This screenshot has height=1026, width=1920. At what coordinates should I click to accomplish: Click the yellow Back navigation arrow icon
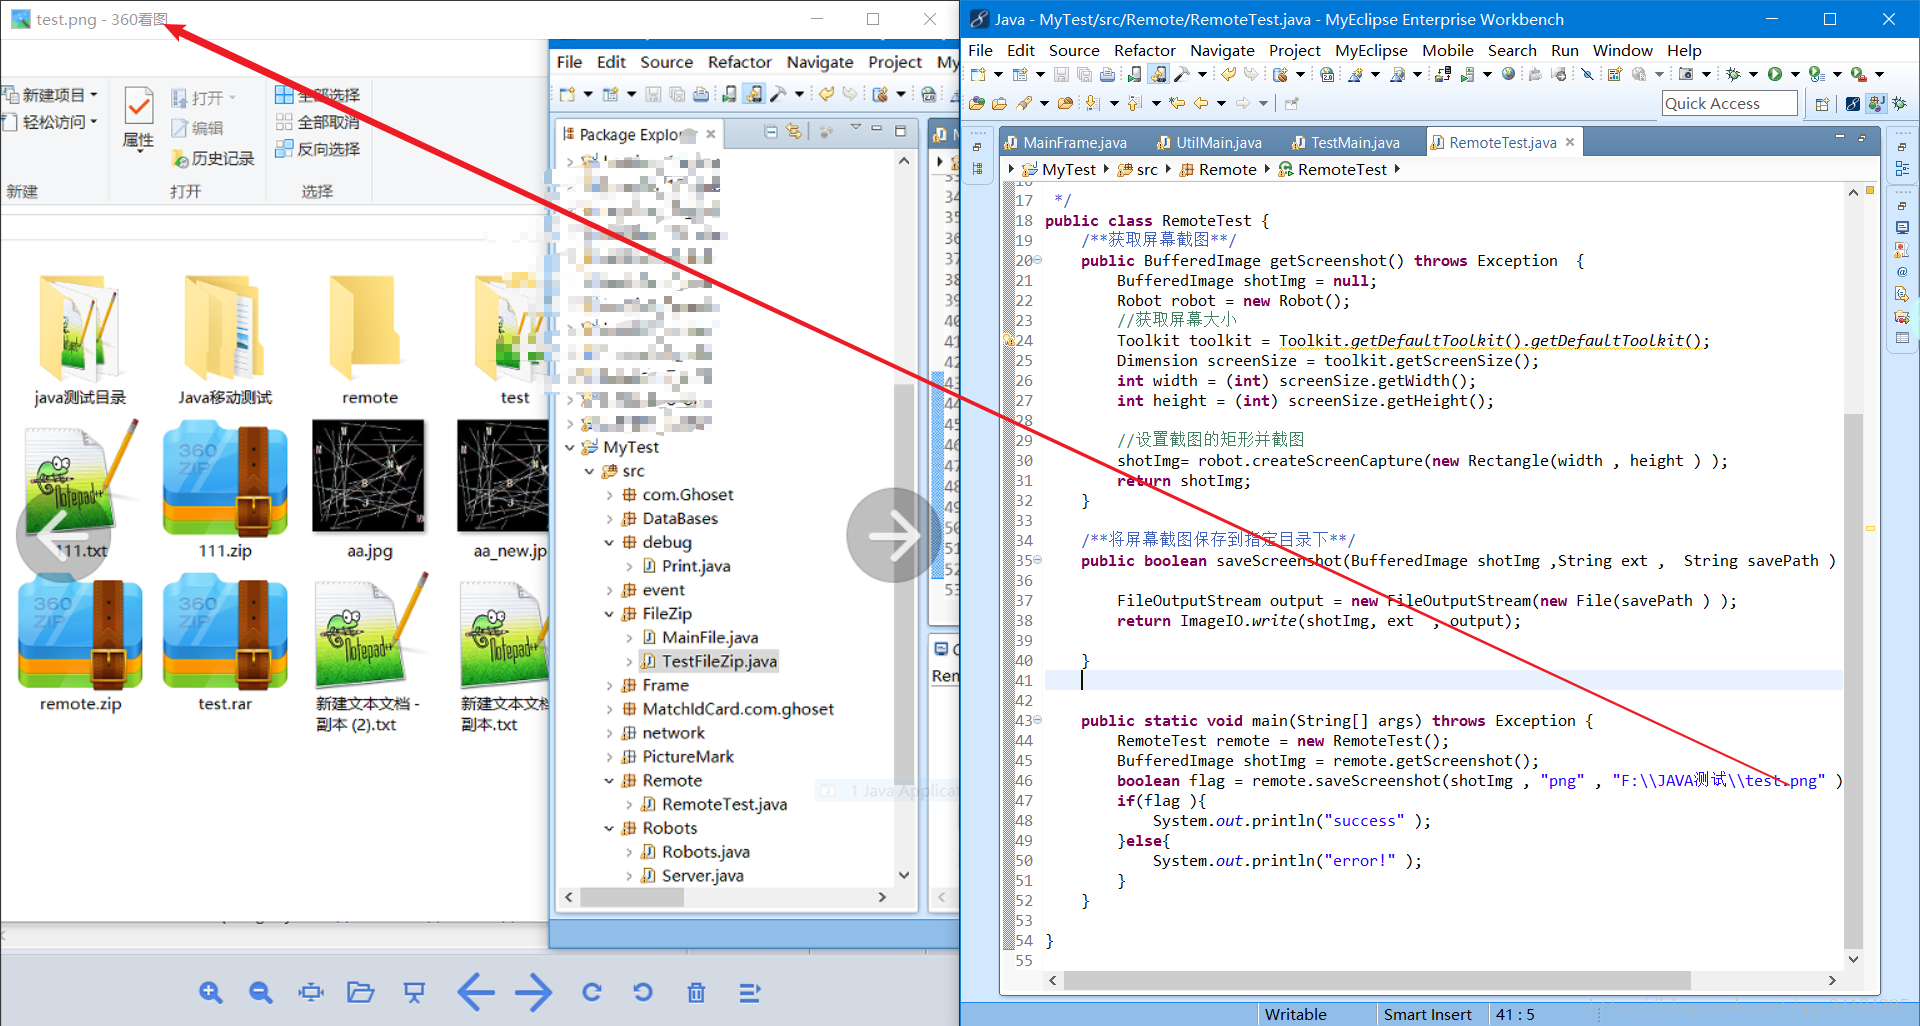pos(1201,103)
